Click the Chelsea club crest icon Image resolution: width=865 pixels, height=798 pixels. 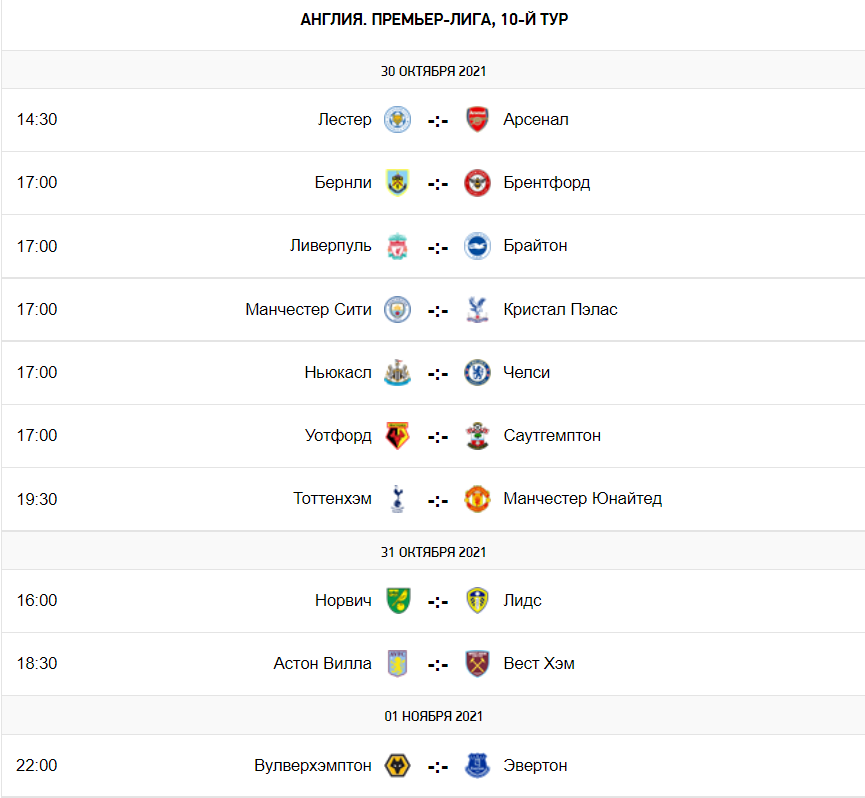tap(478, 372)
